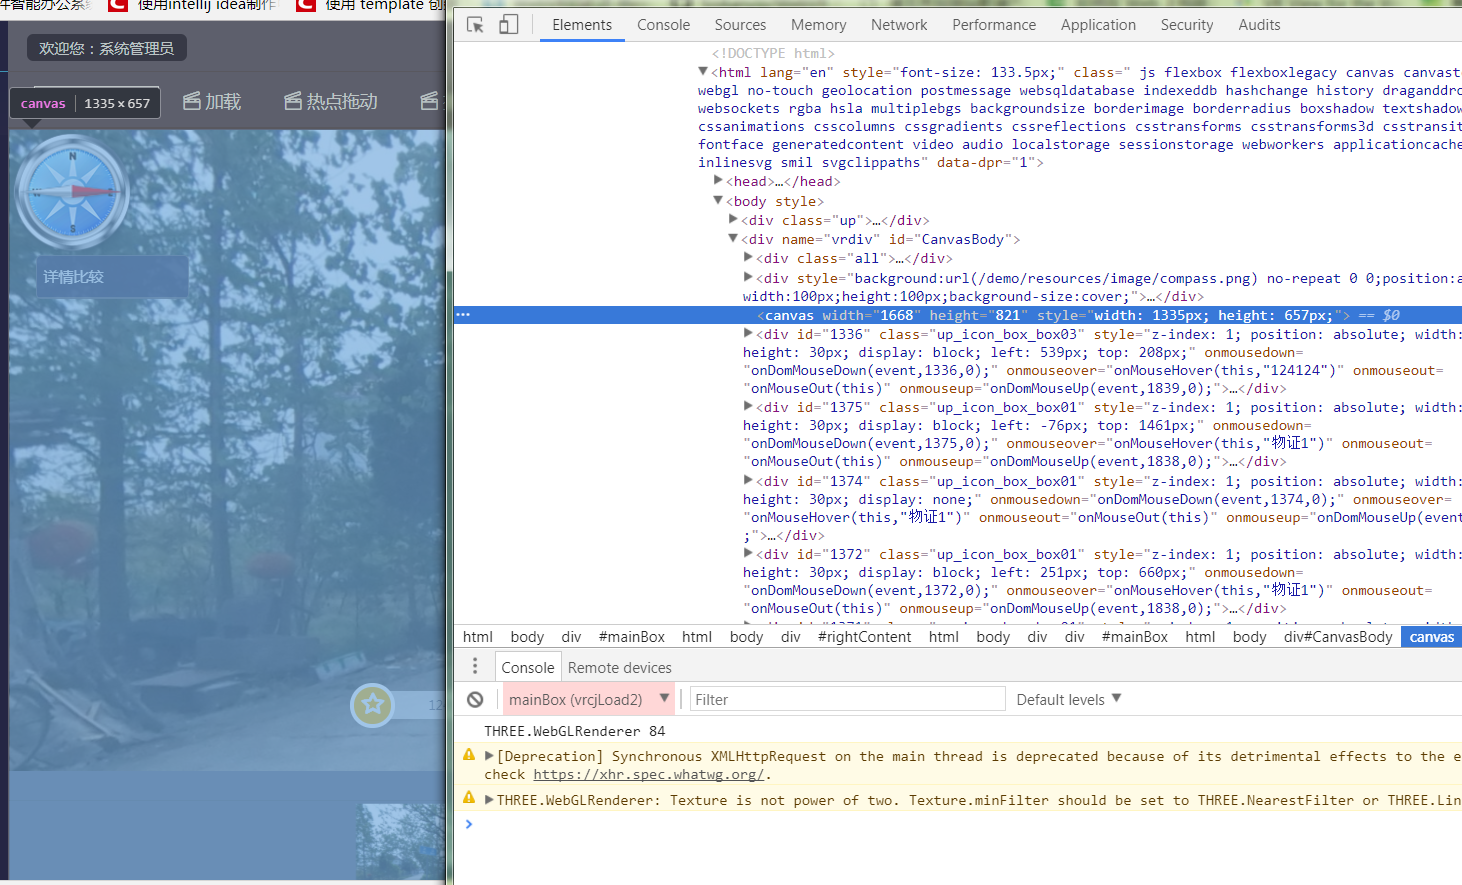The height and width of the screenshot is (885, 1462).
Task: Clear the console with the clear icon
Action: [476, 700]
